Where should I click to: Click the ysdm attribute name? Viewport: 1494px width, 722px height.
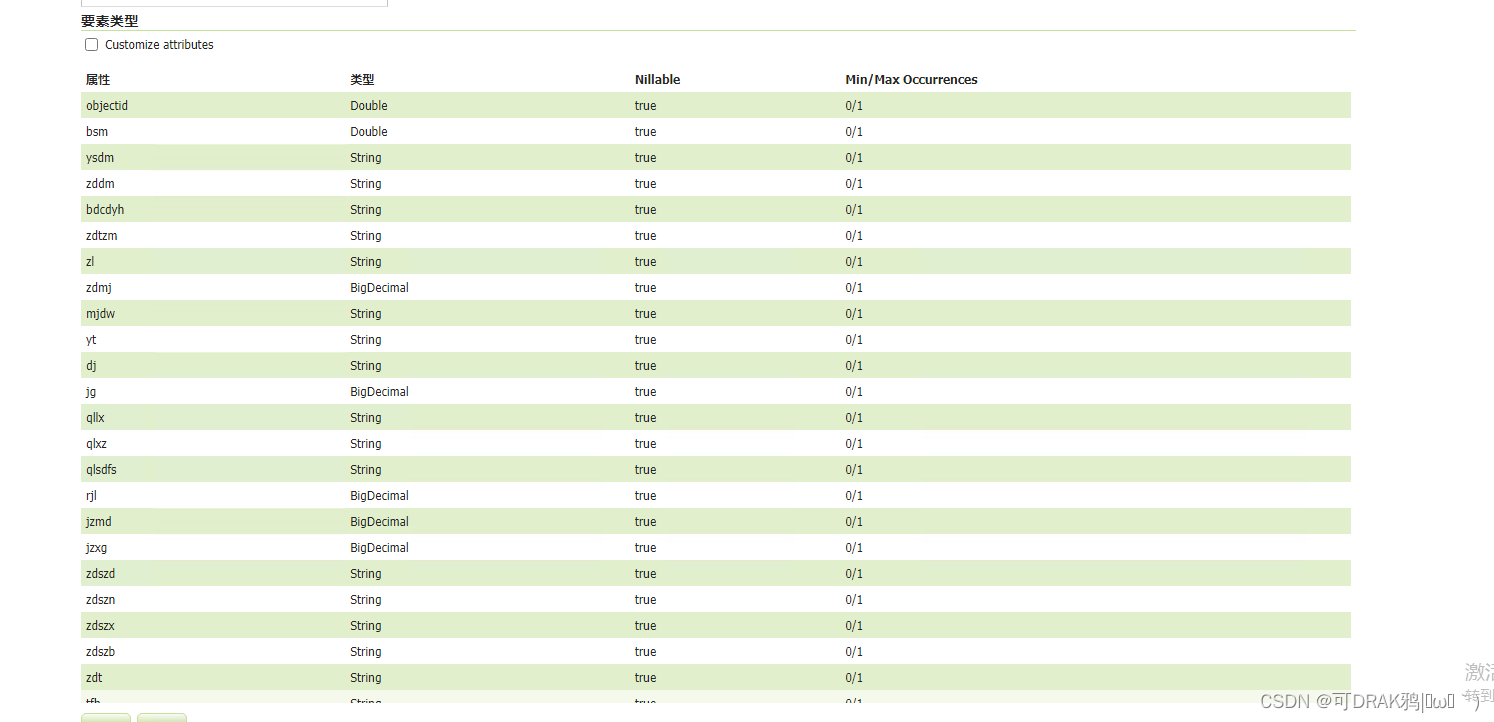(100, 158)
